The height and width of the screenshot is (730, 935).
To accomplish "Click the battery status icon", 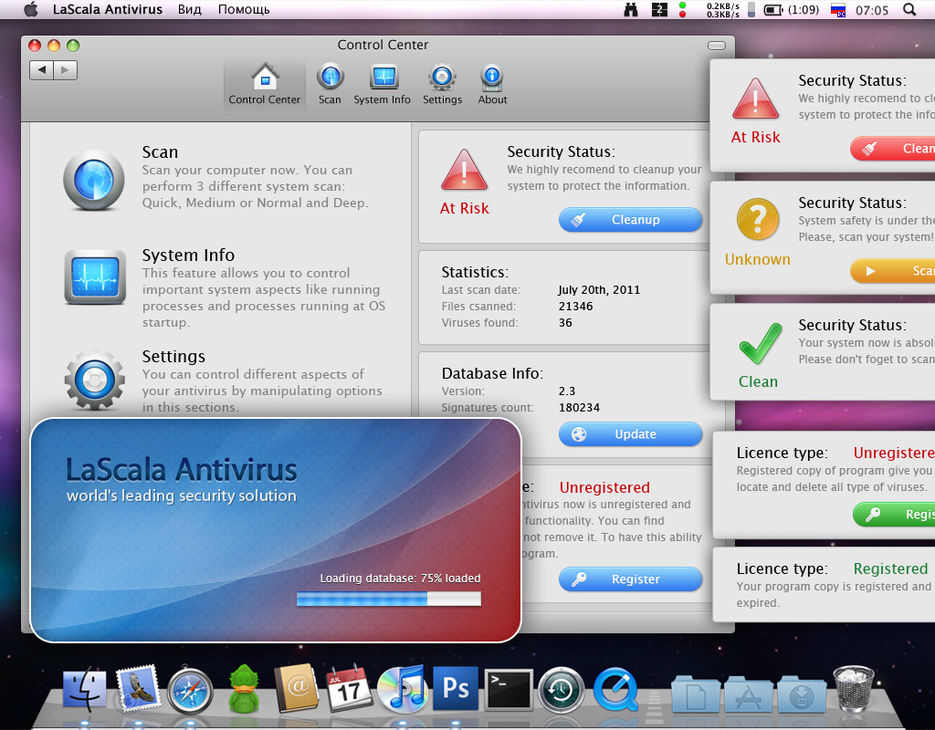I will coord(773,10).
